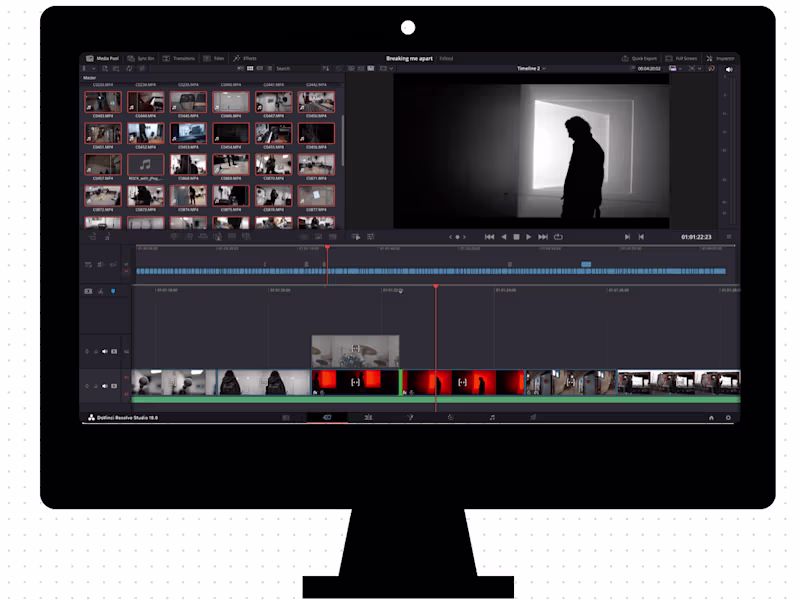The image size is (800, 600).
Task: Click the audio volume control in the toolbar
Action: pyautogui.click(x=729, y=70)
